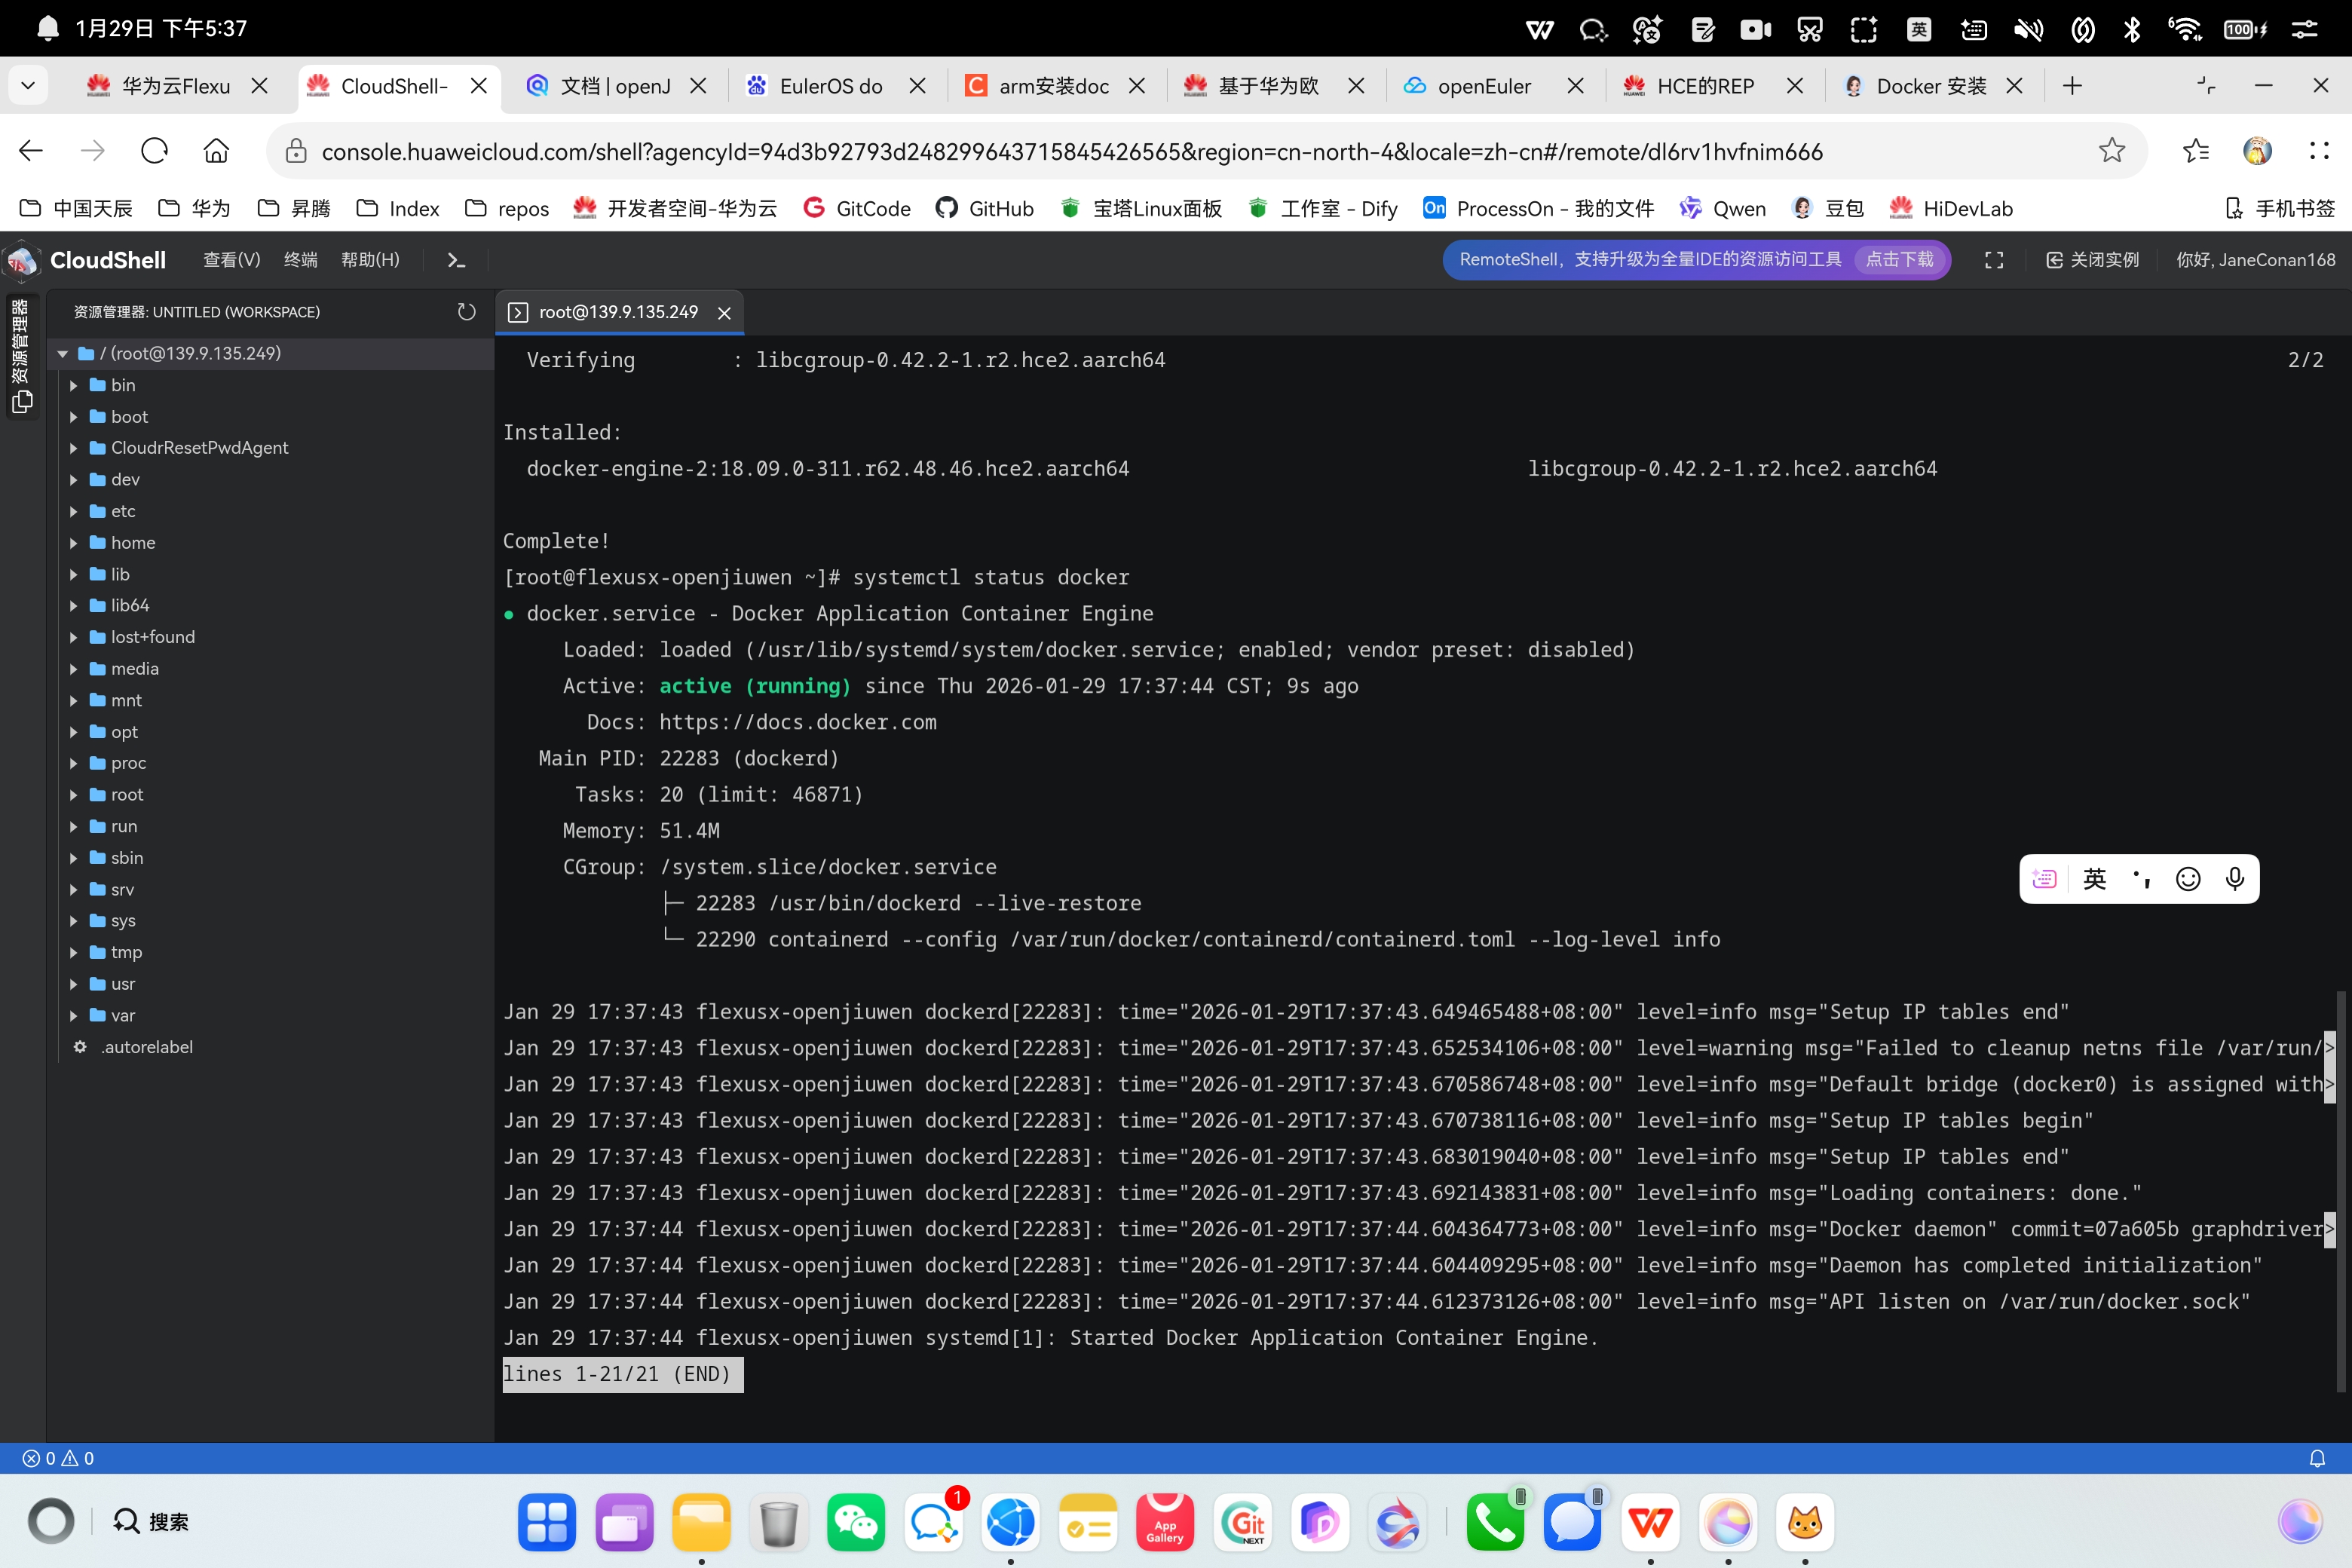
Task: Refresh the resource explorer workspace
Action: coord(466,312)
